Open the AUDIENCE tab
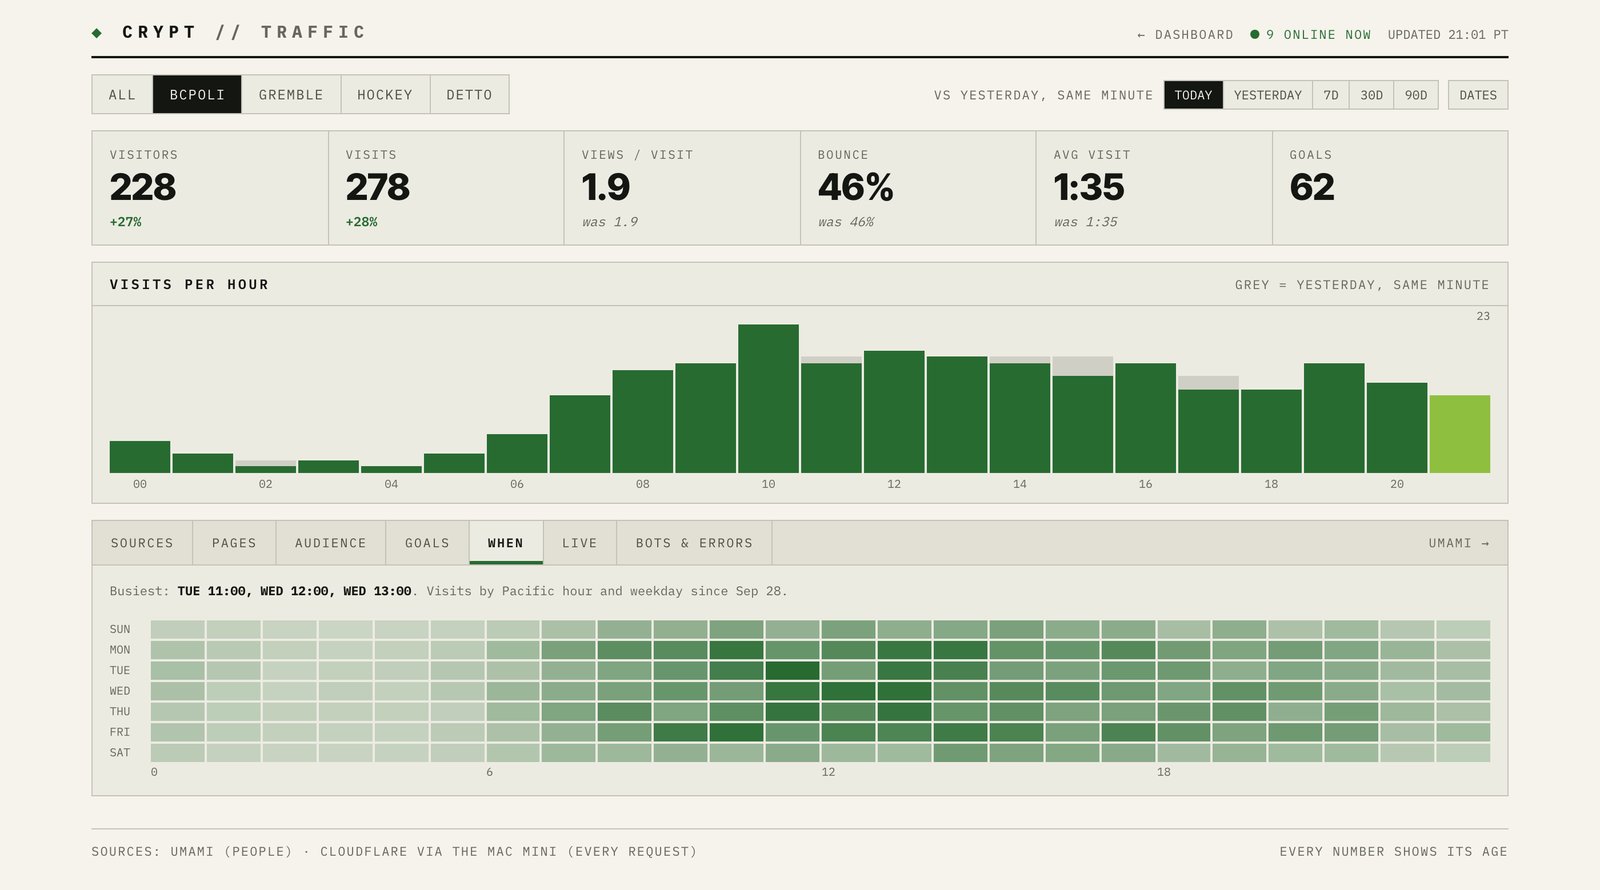 pos(331,543)
